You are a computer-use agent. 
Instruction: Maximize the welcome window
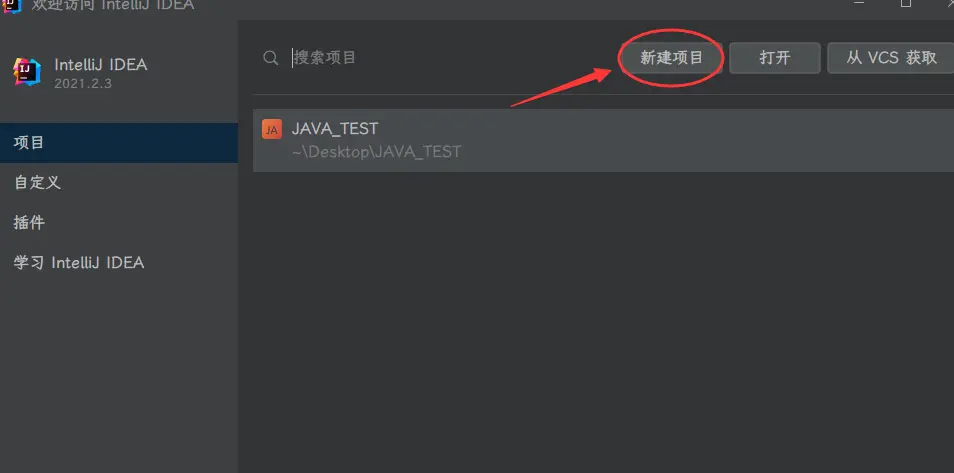point(906,4)
